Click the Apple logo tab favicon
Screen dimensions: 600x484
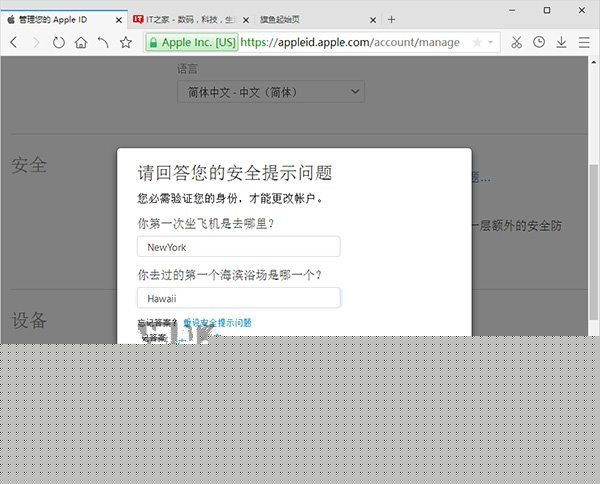11,20
